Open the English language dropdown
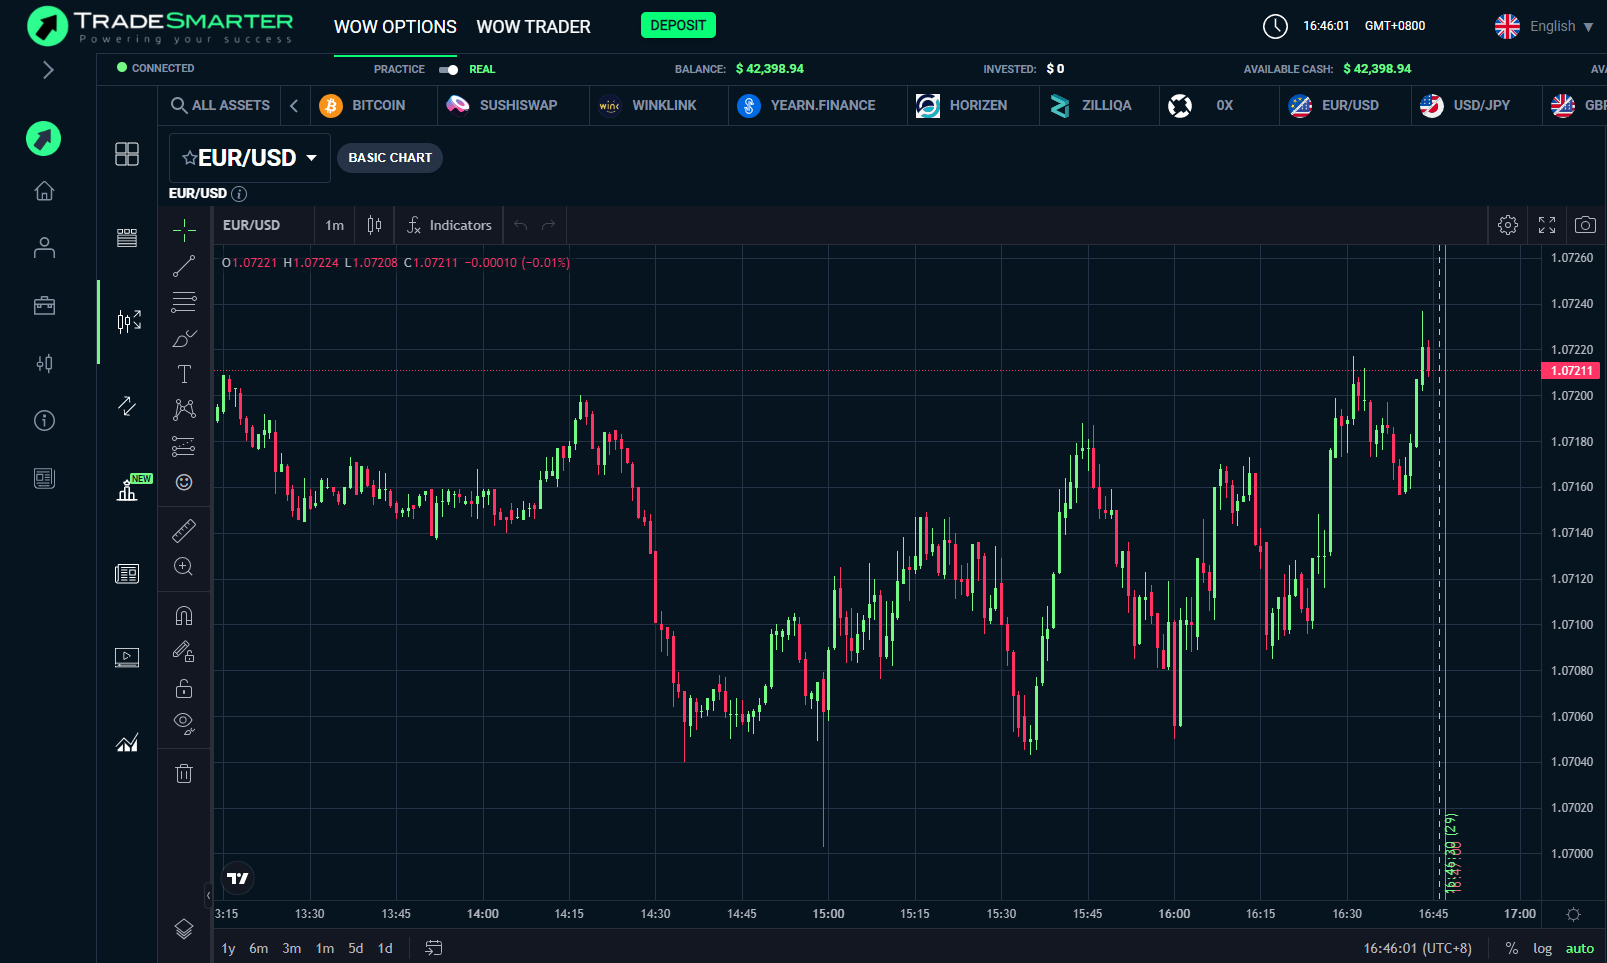The height and width of the screenshot is (963, 1607). pos(1544,27)
